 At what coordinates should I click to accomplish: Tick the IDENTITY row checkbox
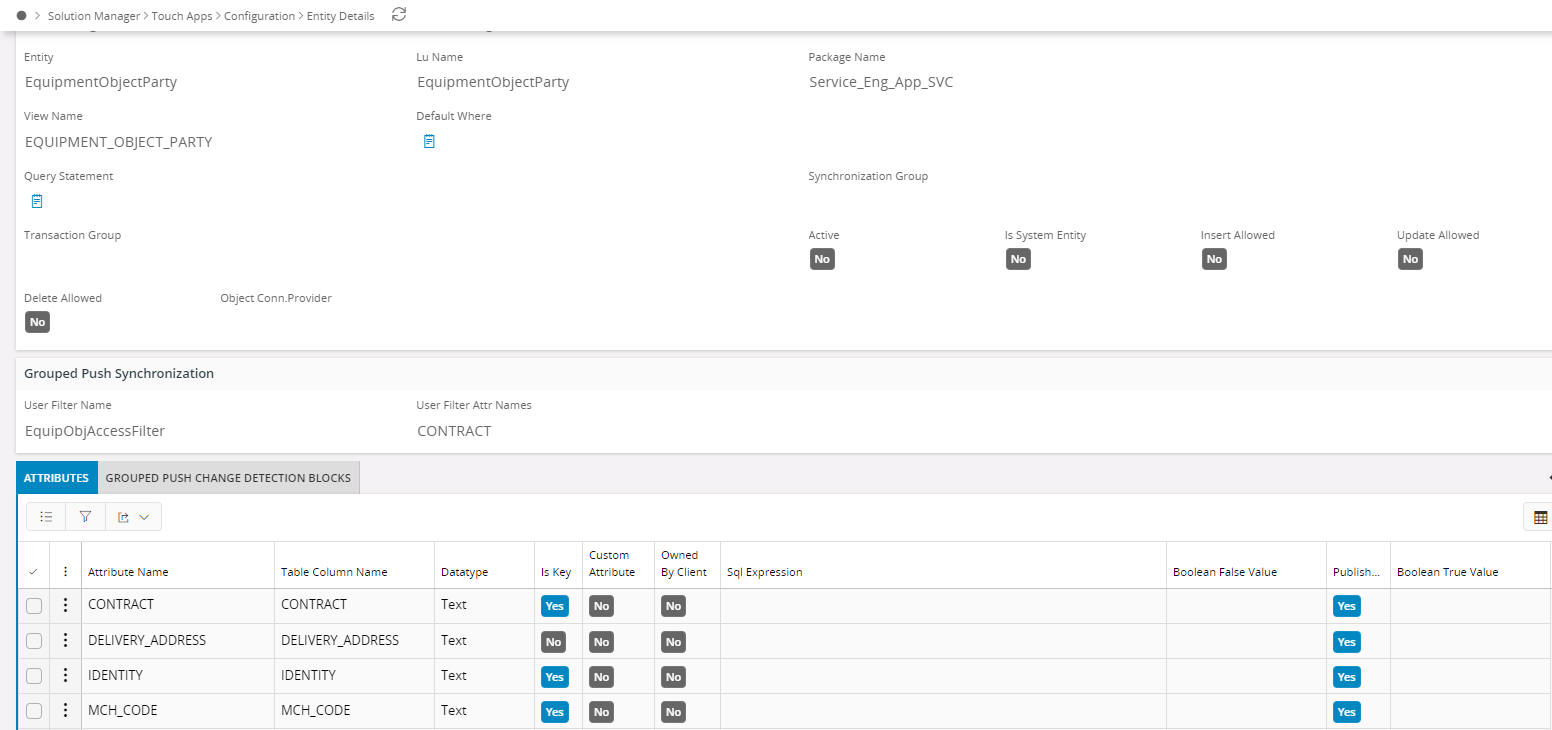[34, 676]
